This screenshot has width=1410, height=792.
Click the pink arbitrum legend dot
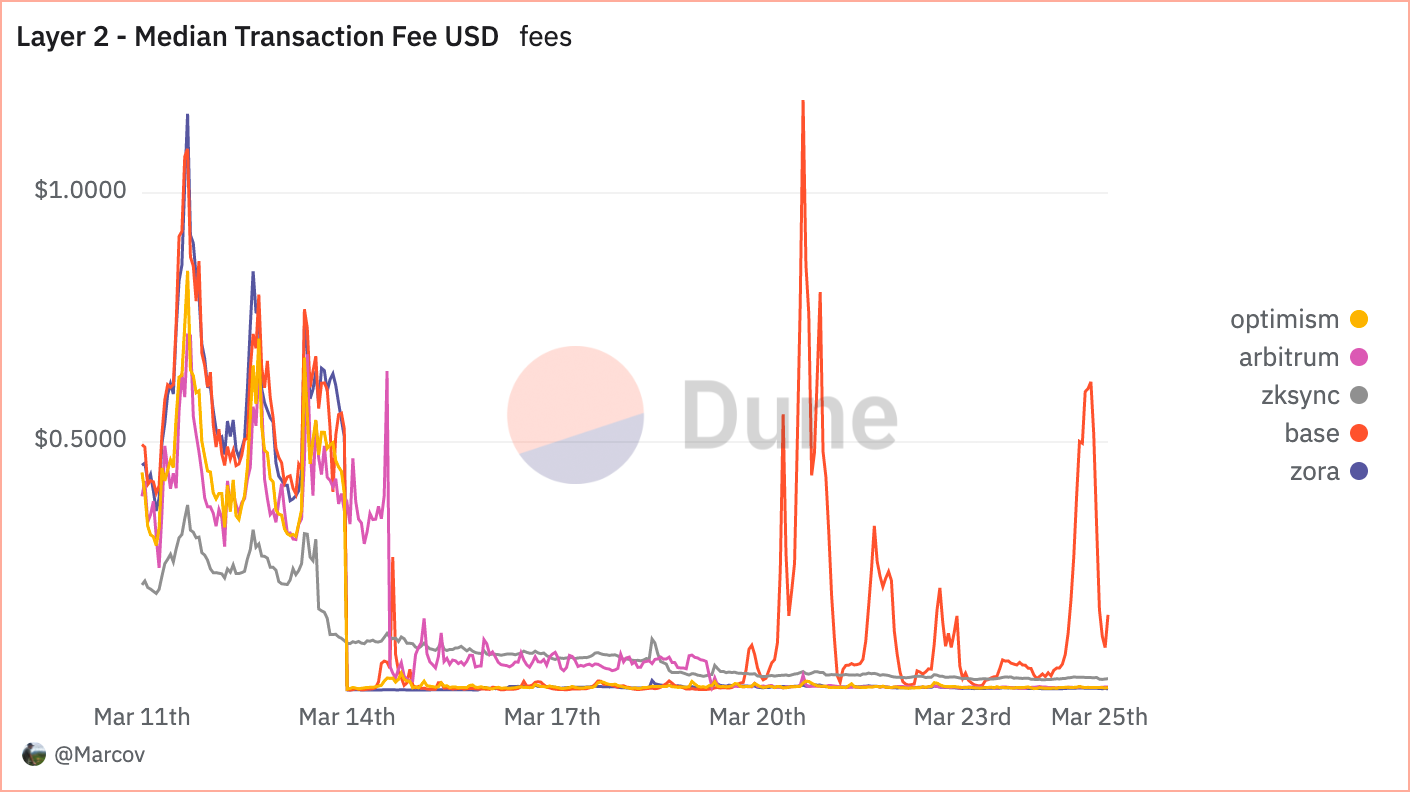pyautogui.click(x=1358, y=357)
